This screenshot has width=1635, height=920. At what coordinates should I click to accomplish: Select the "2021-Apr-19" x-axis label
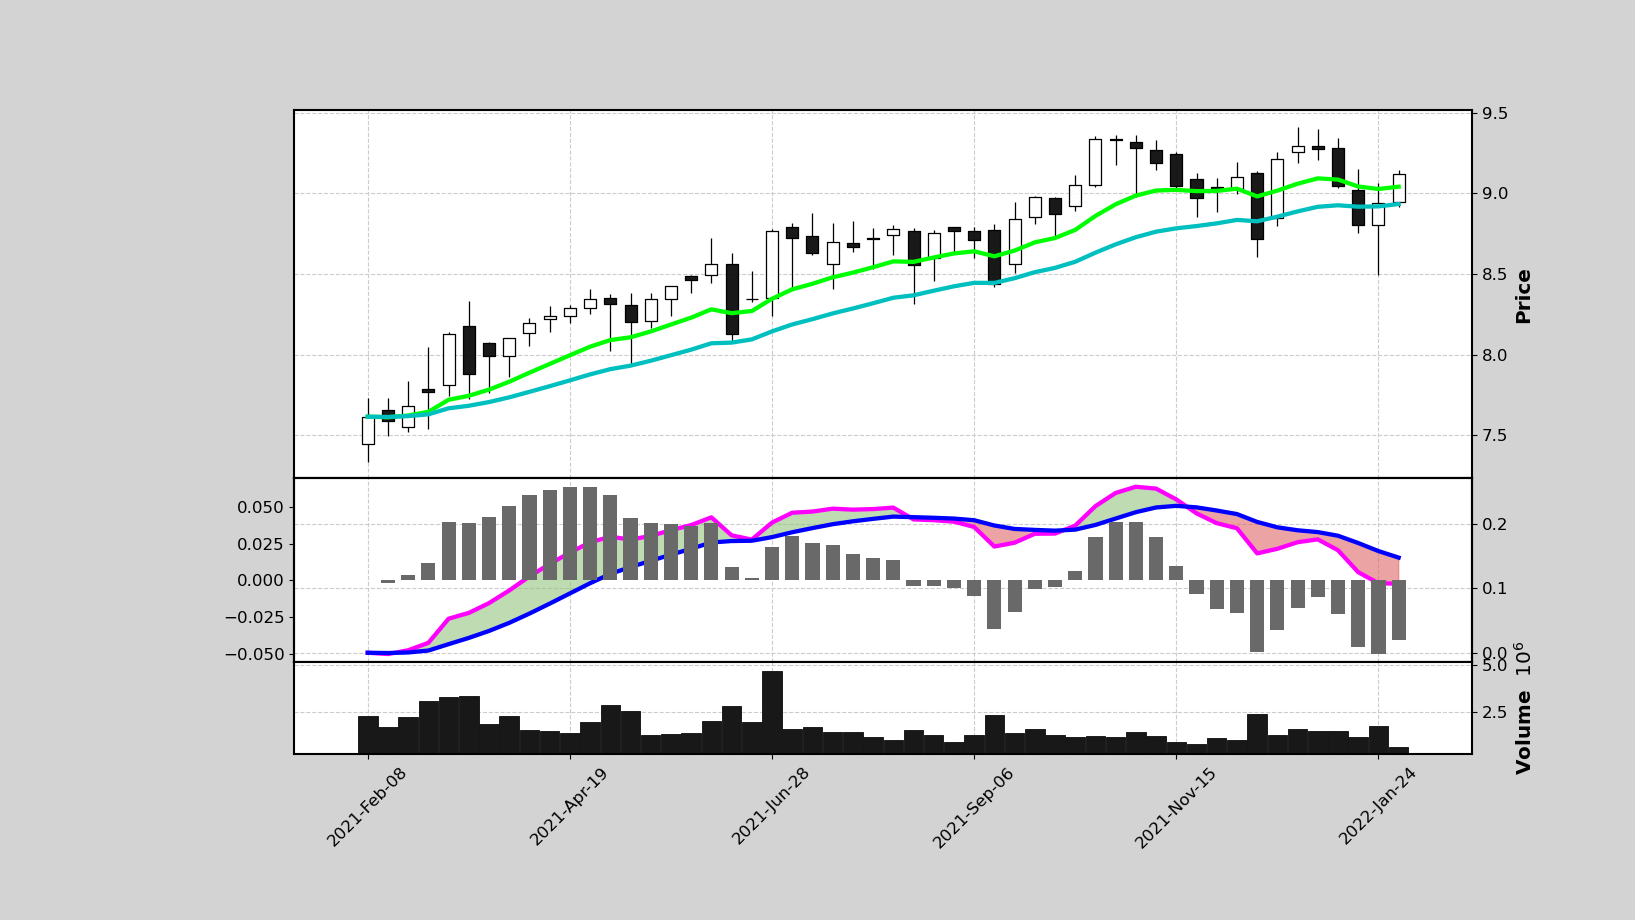(569, 808)
